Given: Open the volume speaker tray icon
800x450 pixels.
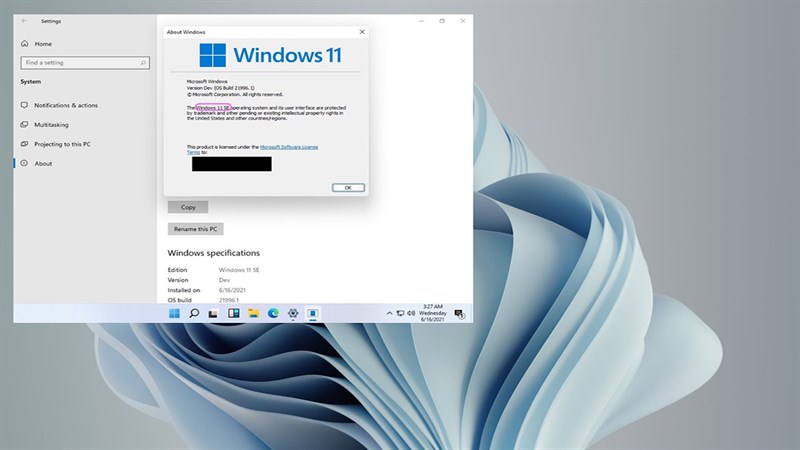Looking at the screenshot, I should (411, 313).
